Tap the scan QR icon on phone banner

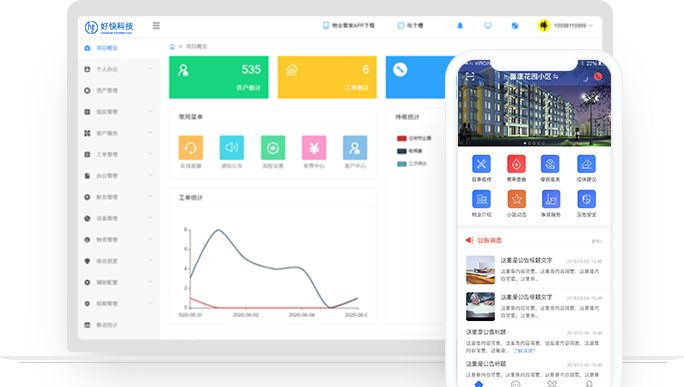(x=469, y=77)
